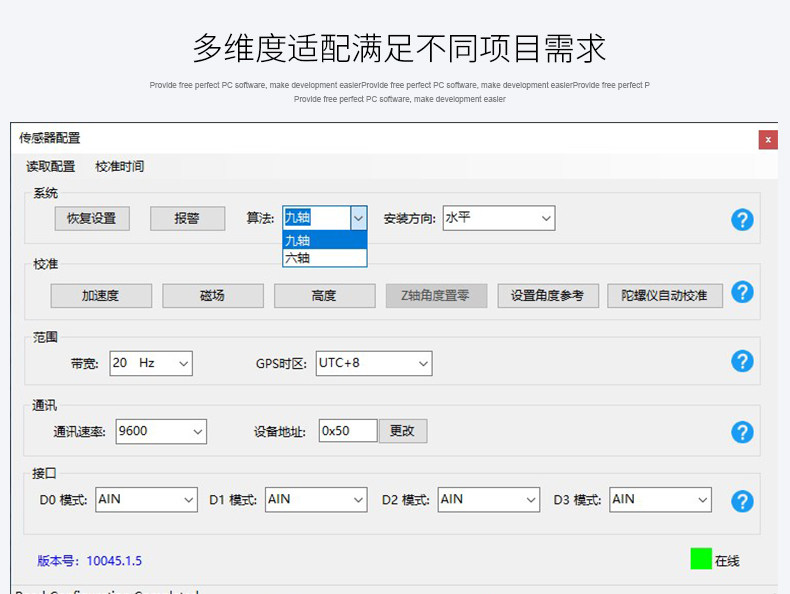Open help for the 系统 section

pos(742,220)
